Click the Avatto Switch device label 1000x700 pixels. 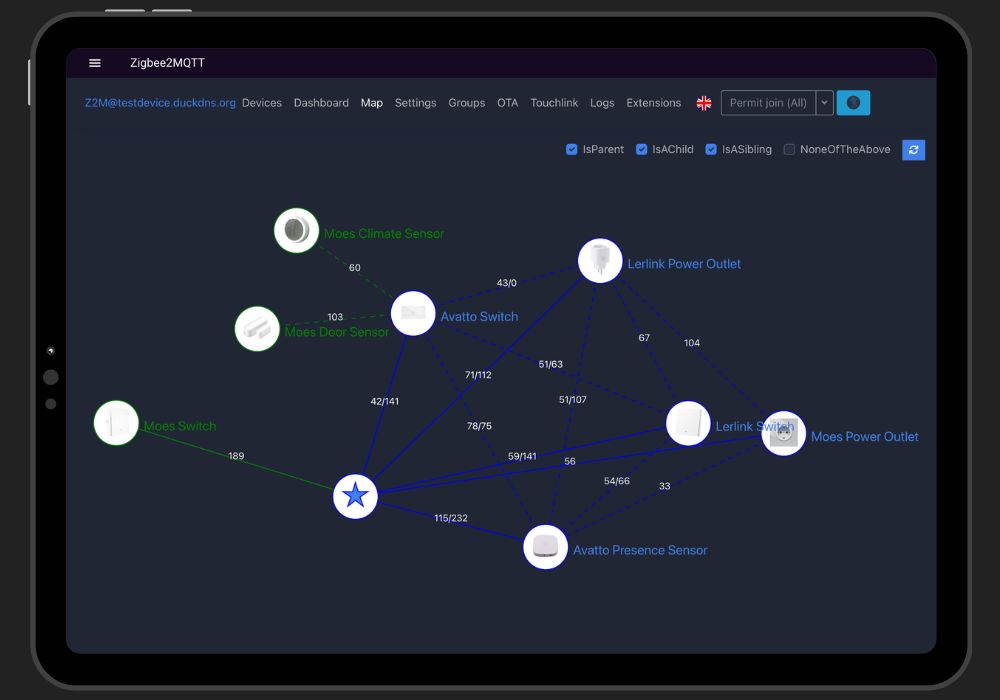coord(479,317)
